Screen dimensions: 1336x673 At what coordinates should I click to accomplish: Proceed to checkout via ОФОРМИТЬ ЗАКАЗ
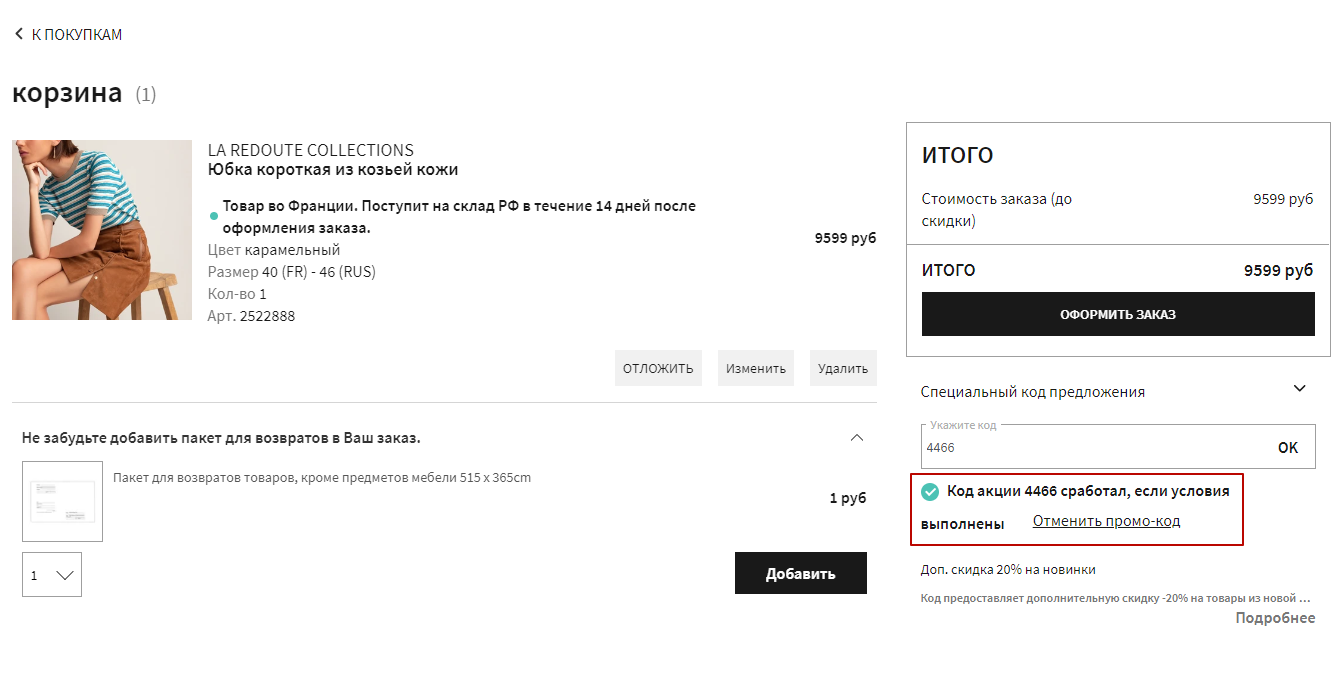pos(1117,314)
